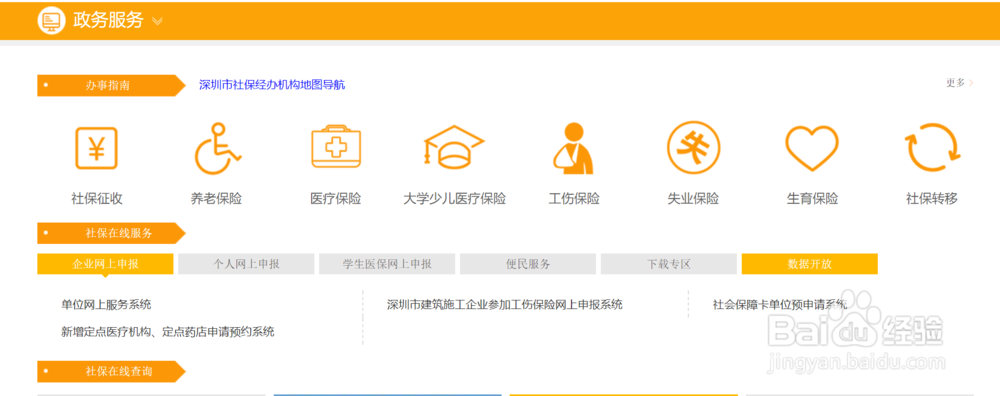Click the 工伤保险 text label
Image resolution: width=1000 pixels, height=396 pixels.
pos(574,198)
